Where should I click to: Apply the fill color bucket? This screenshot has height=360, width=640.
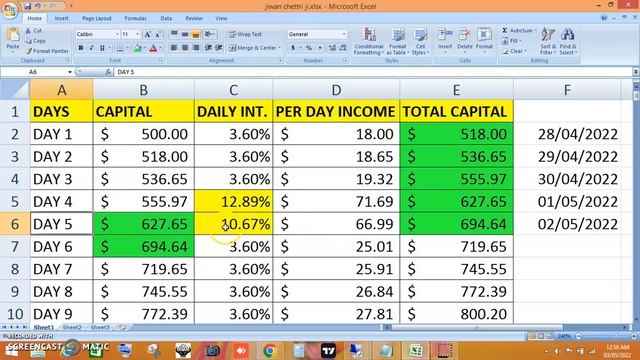138,48
